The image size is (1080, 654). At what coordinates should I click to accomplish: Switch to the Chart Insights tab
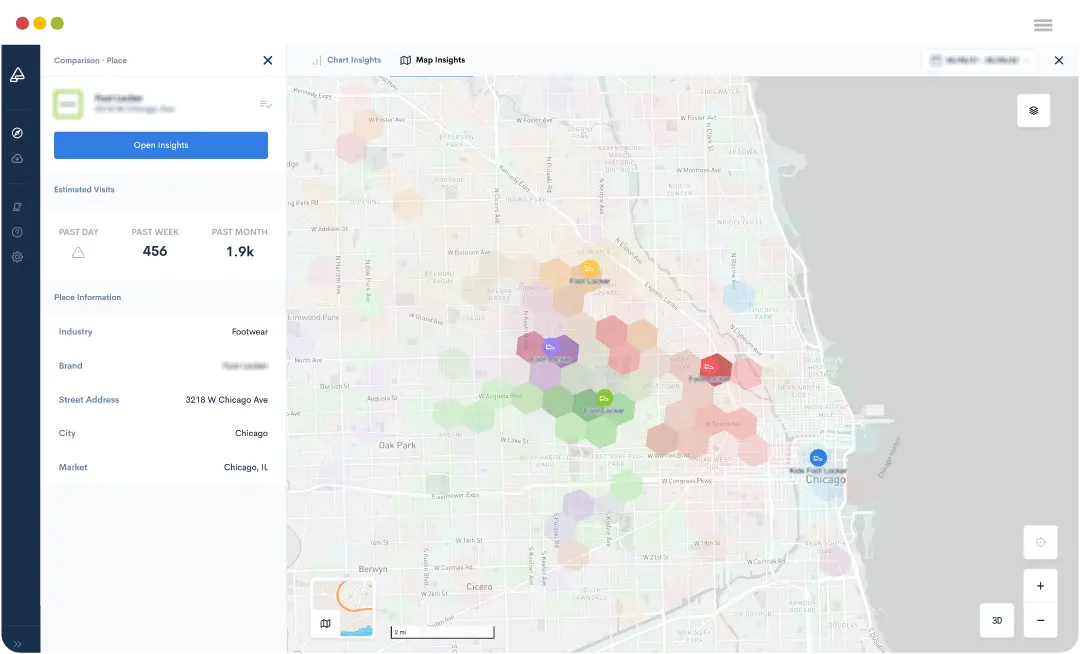tap(346, 60)
